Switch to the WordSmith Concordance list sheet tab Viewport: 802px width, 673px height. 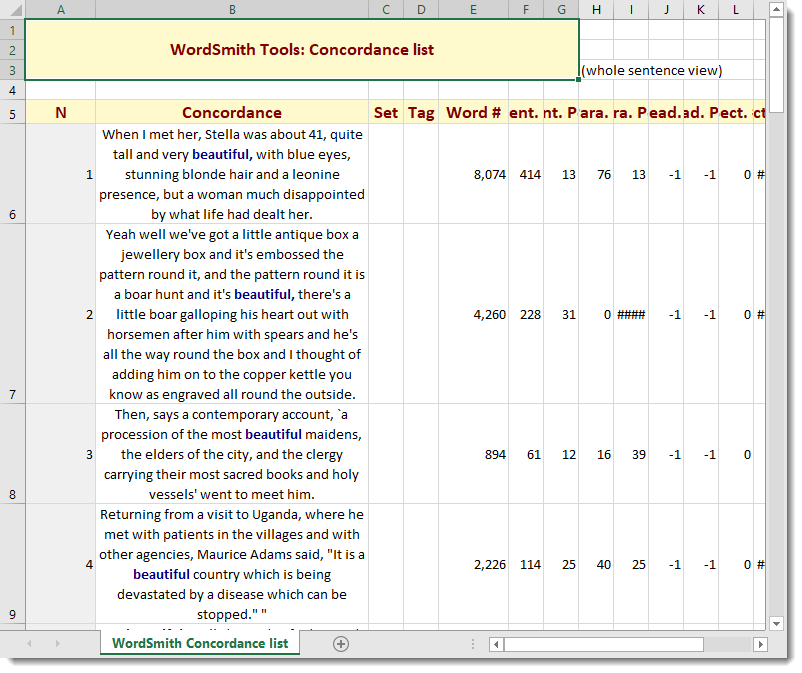(x=199, y=644)
